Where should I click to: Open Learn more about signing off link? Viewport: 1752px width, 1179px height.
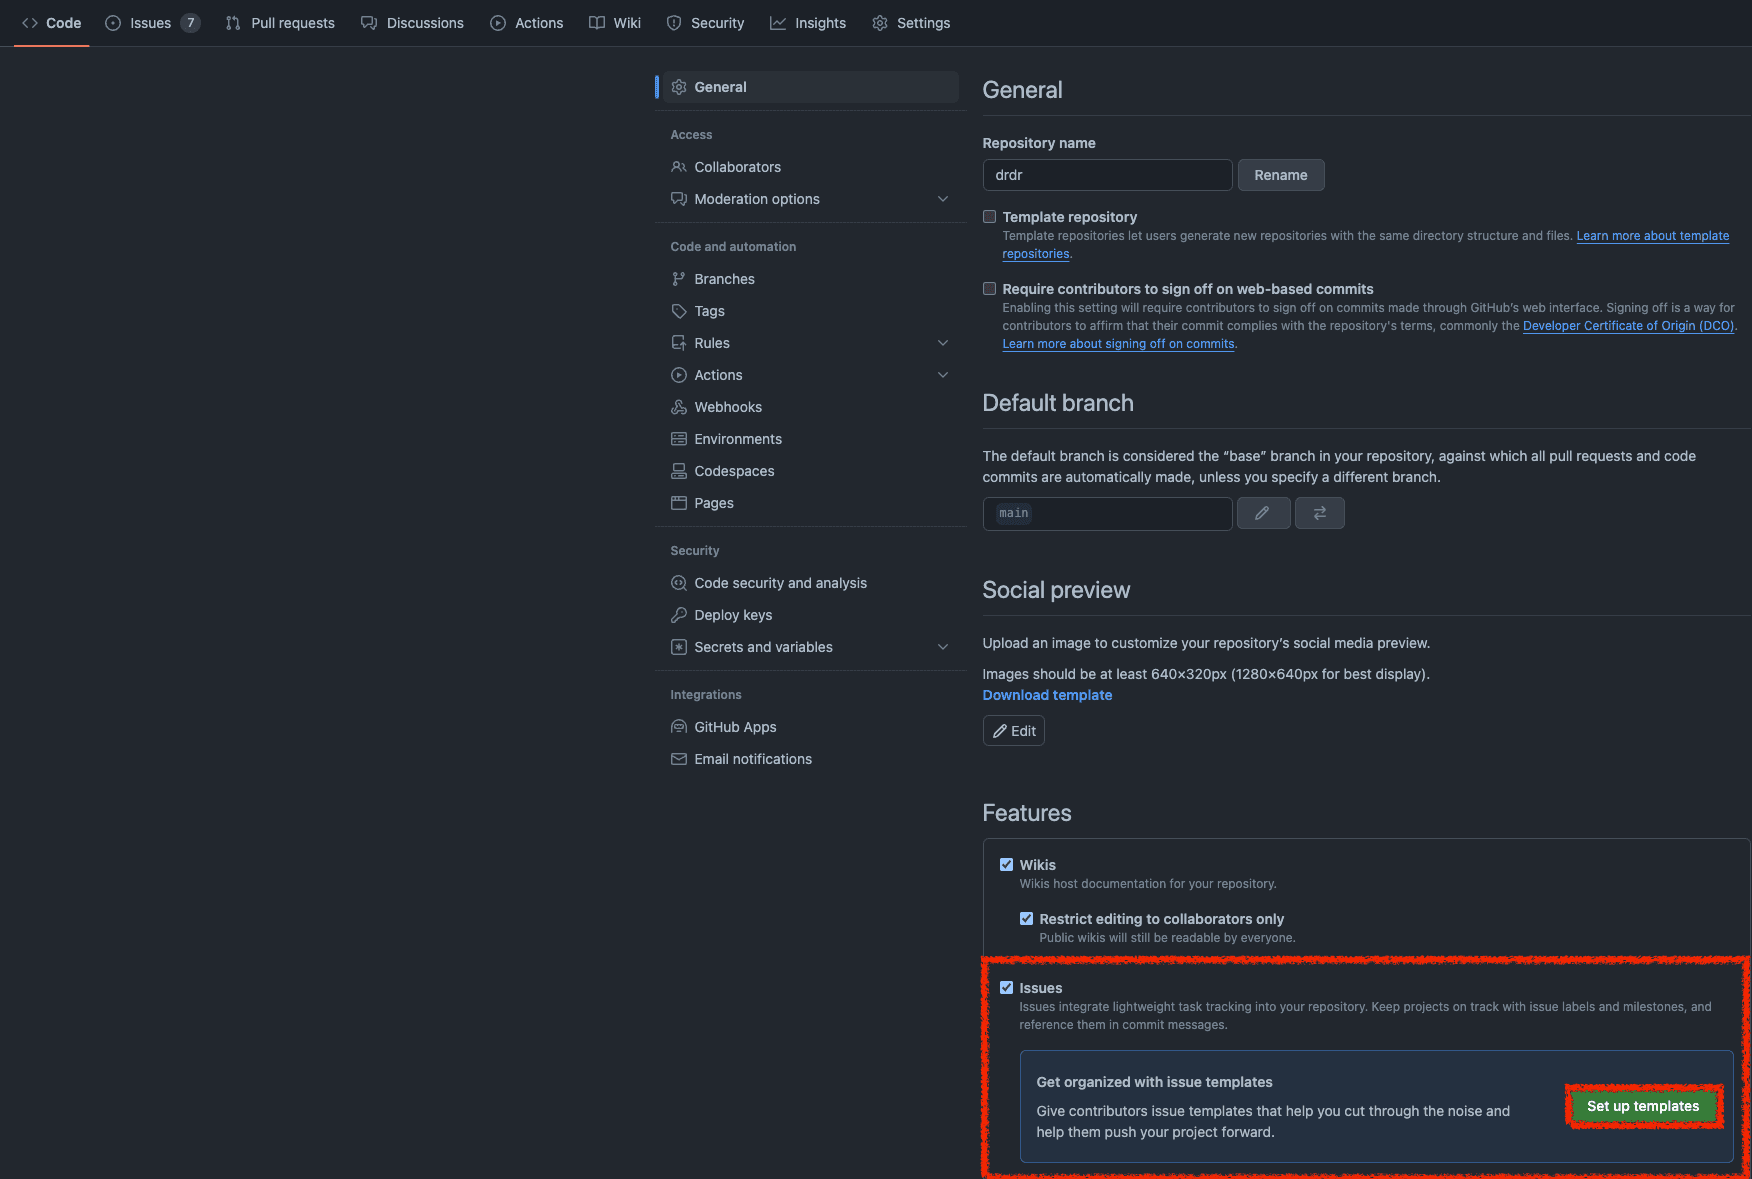click(1118, 344)
